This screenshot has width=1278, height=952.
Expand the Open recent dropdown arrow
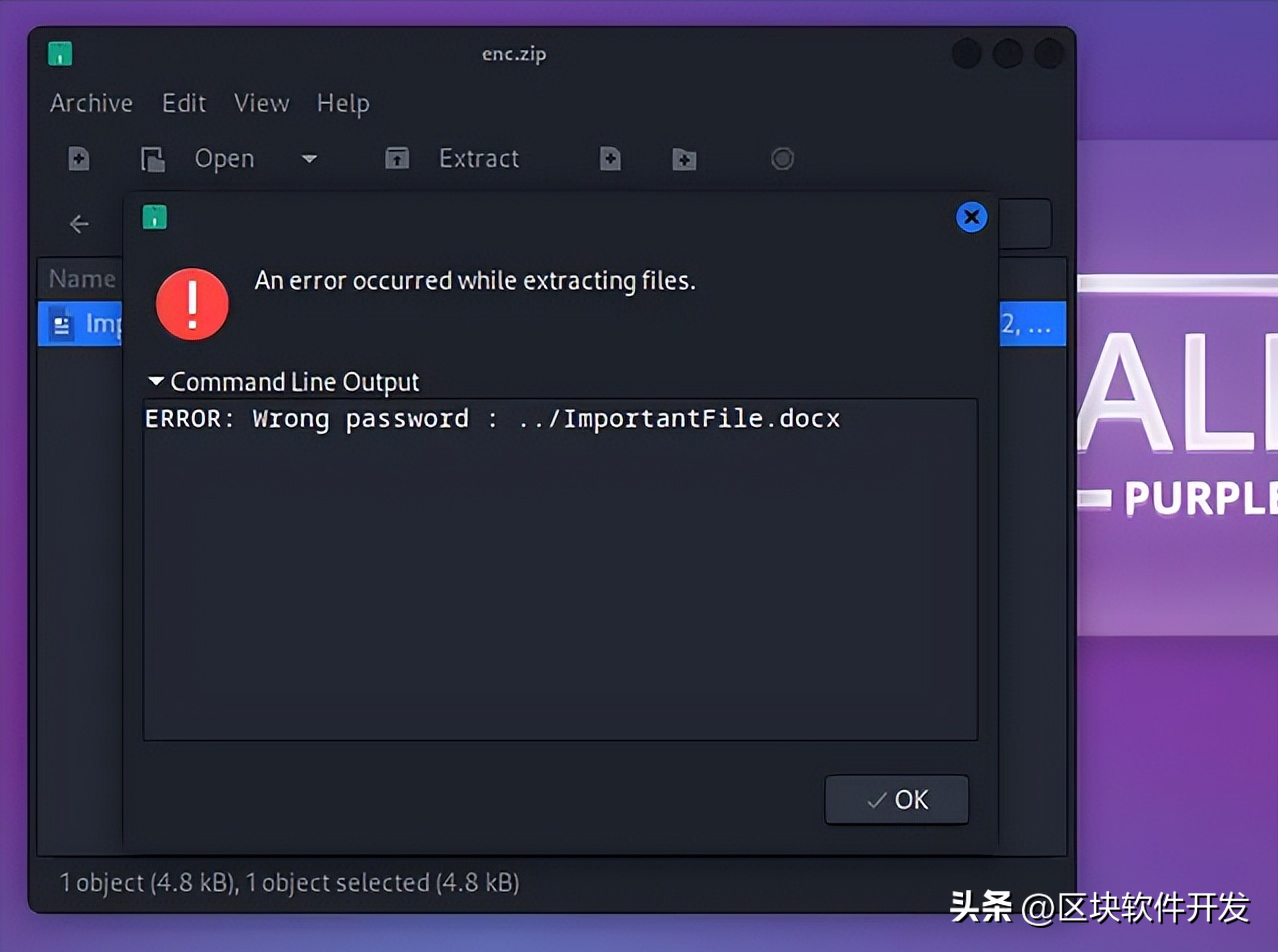(x=309, y=159)
